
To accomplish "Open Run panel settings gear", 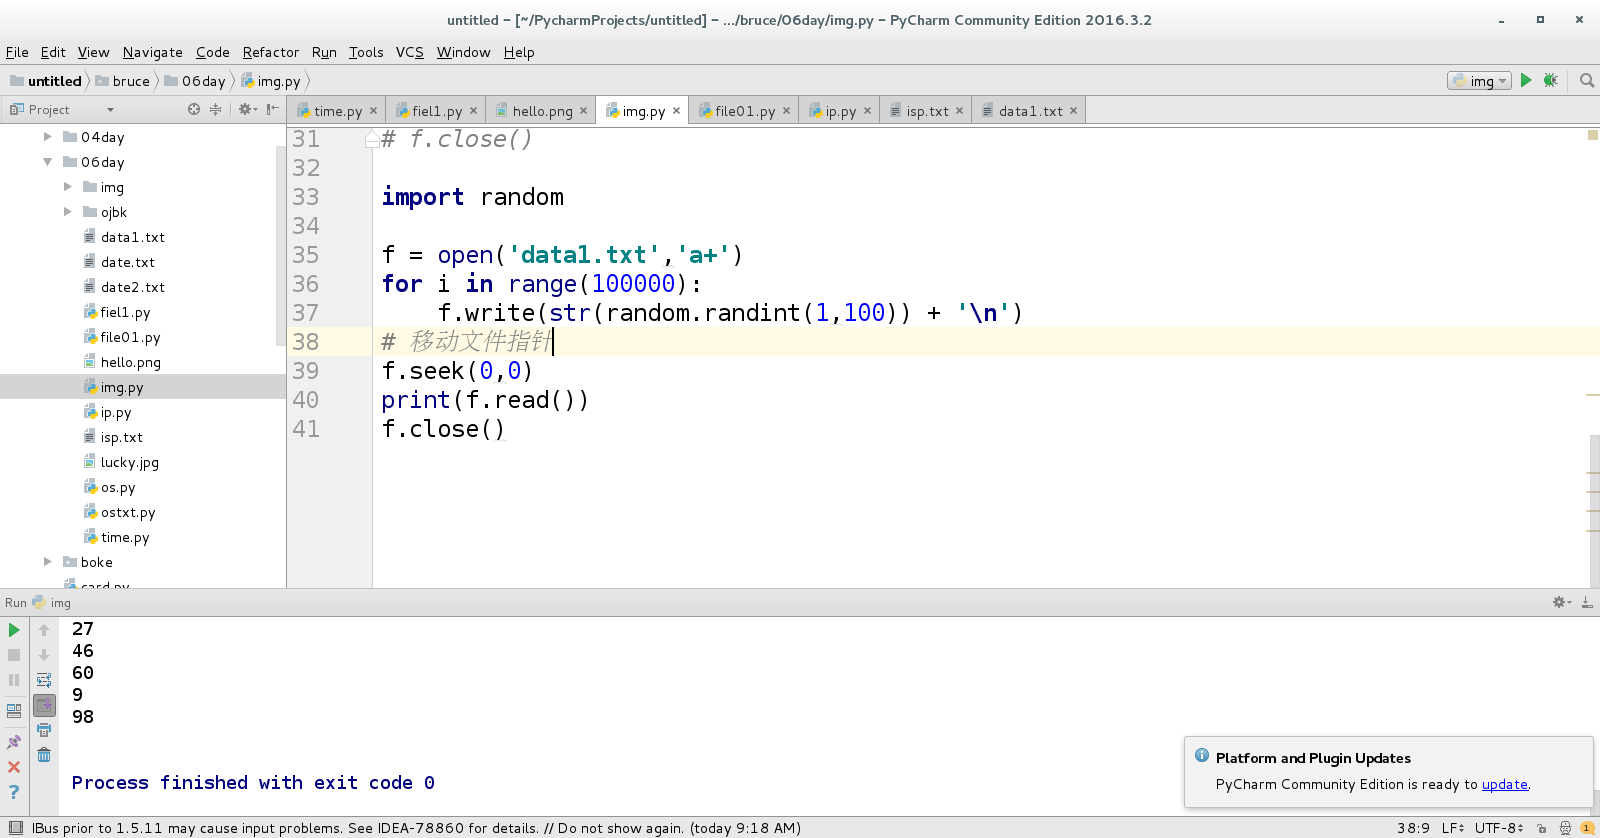I will pyautogui.click(x=1561, y=602).
